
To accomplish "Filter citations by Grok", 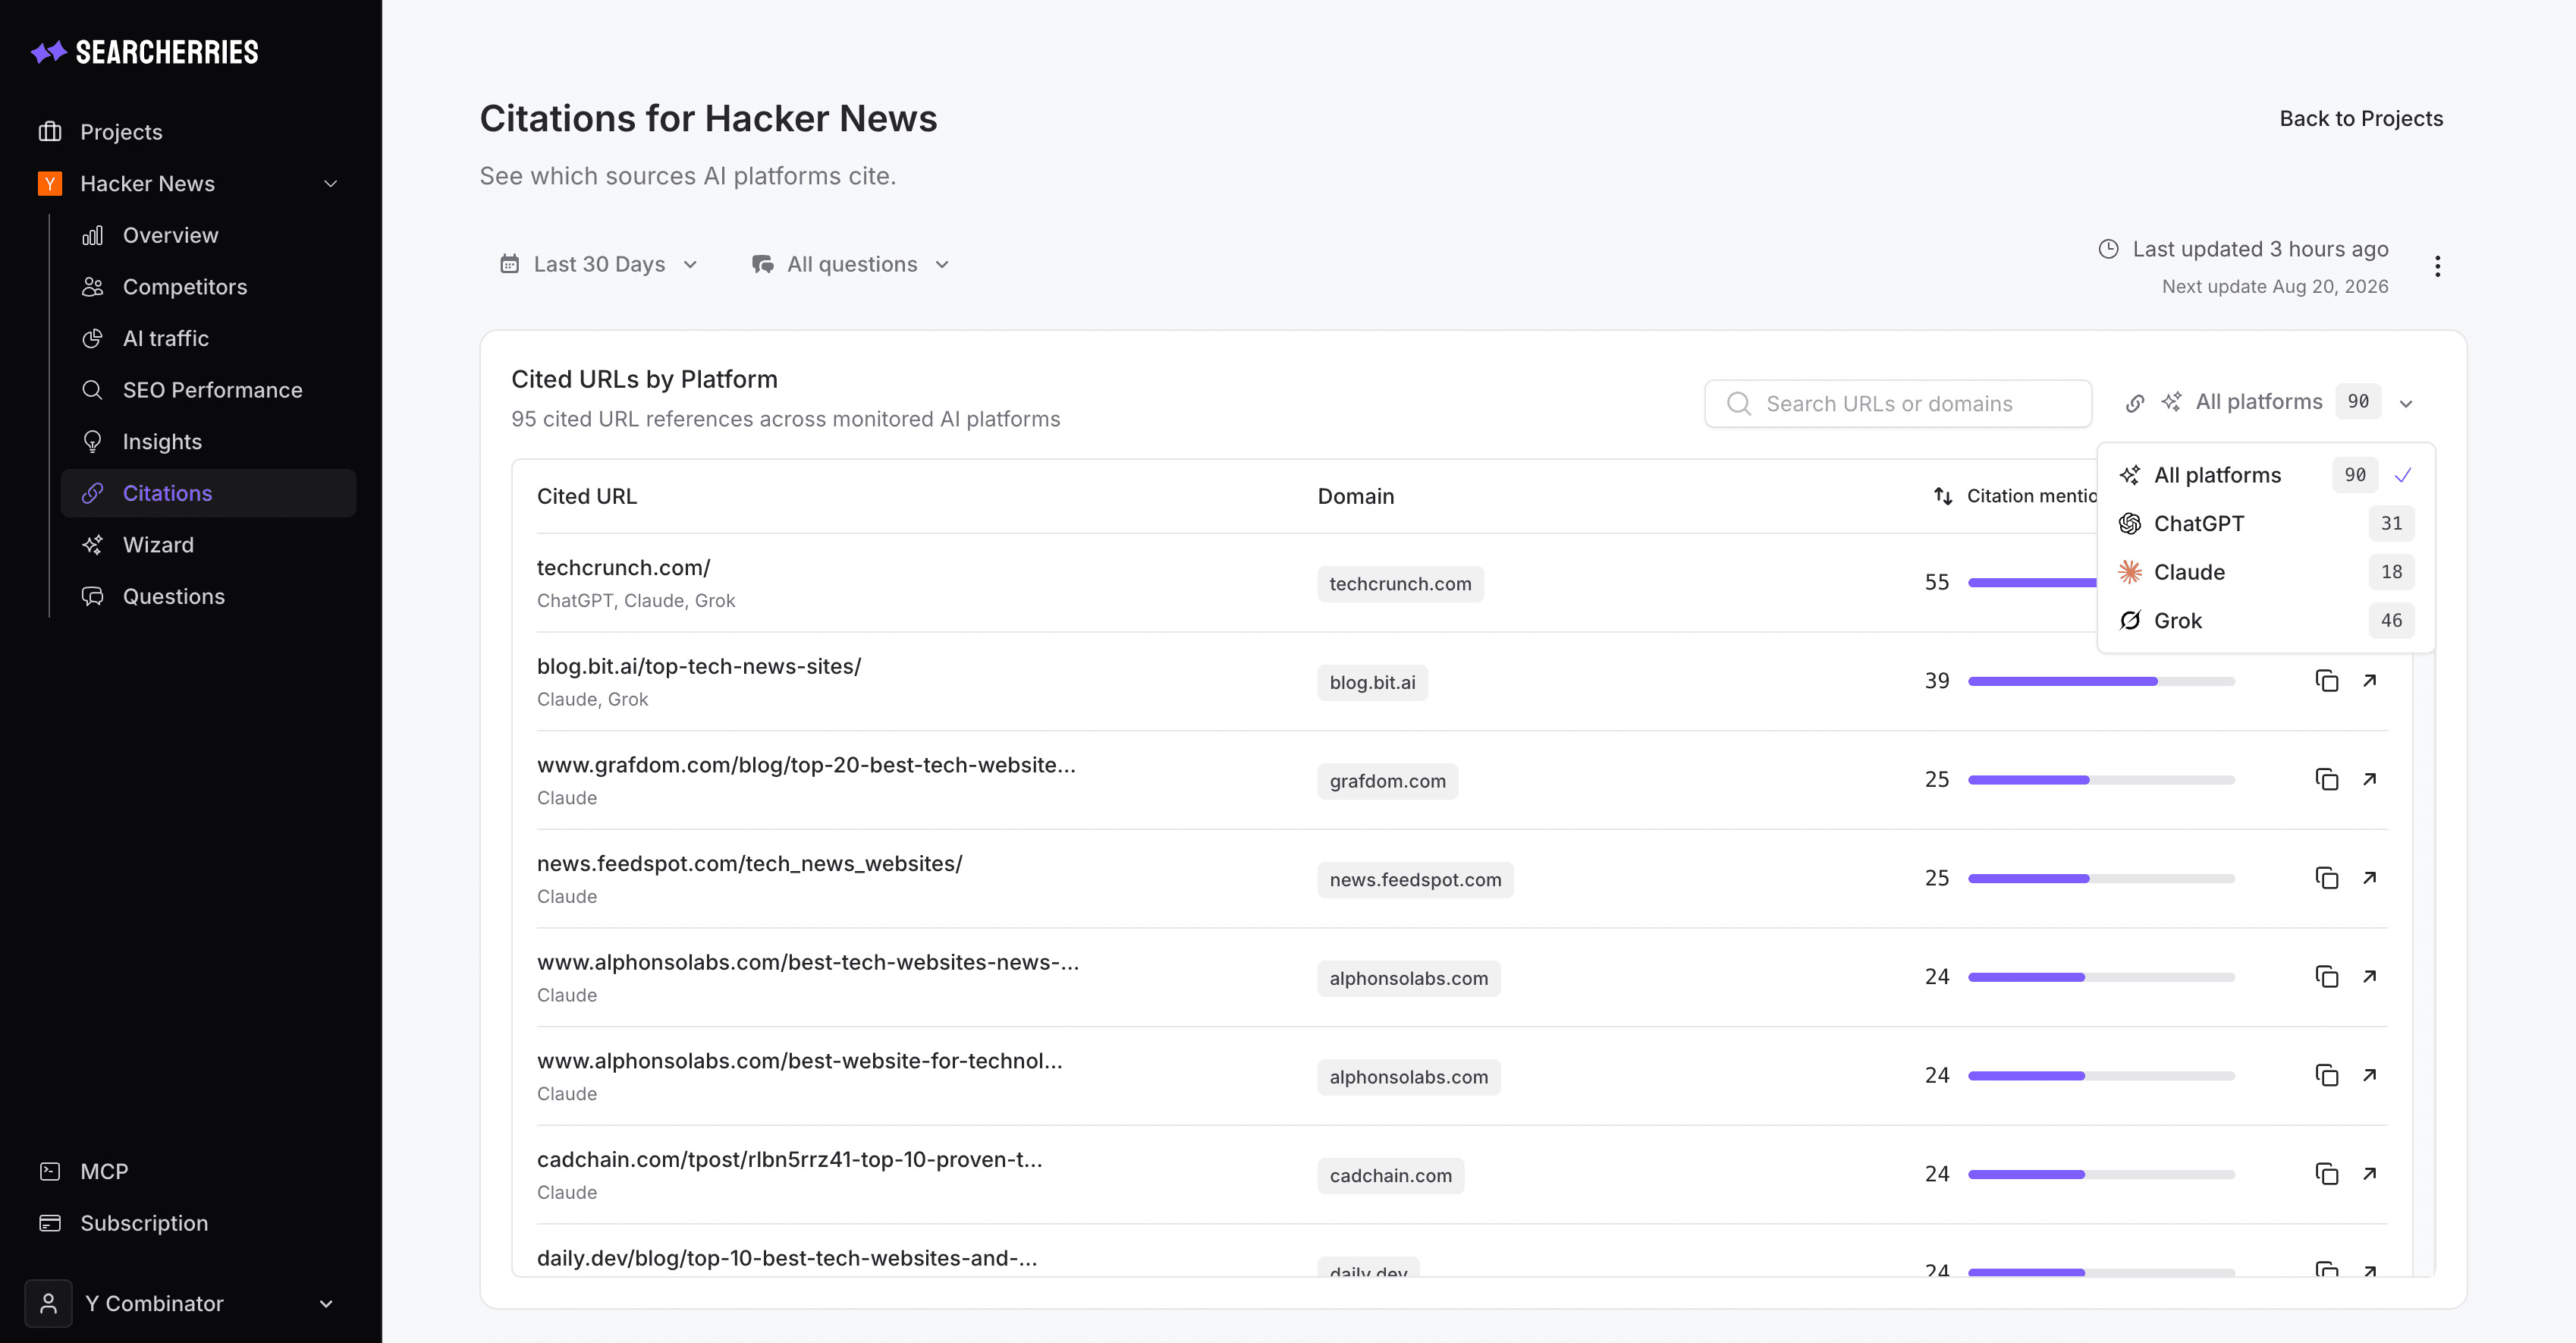I will pyautogui.click(x=2265, y=621).
